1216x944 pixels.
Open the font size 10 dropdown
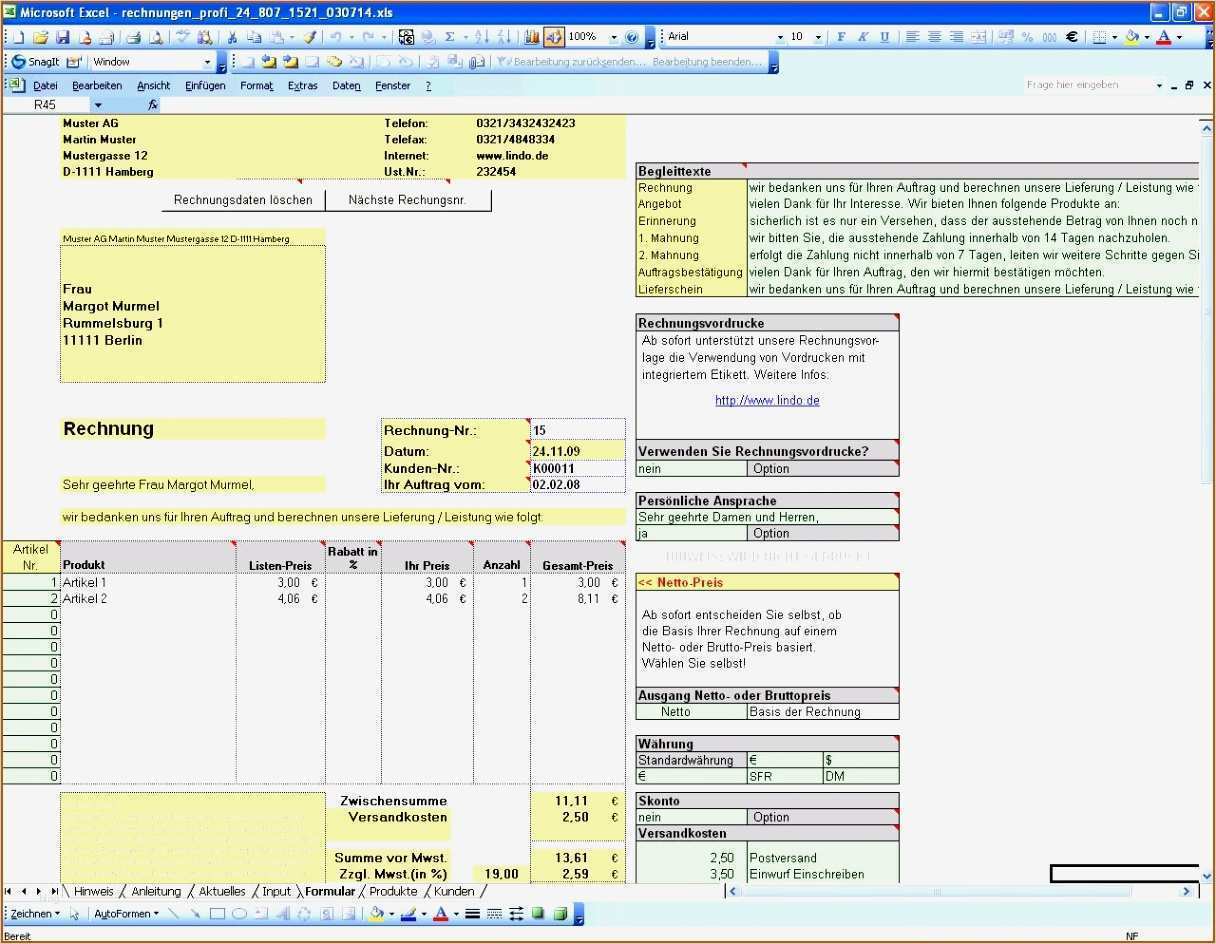tap(818, 37)
